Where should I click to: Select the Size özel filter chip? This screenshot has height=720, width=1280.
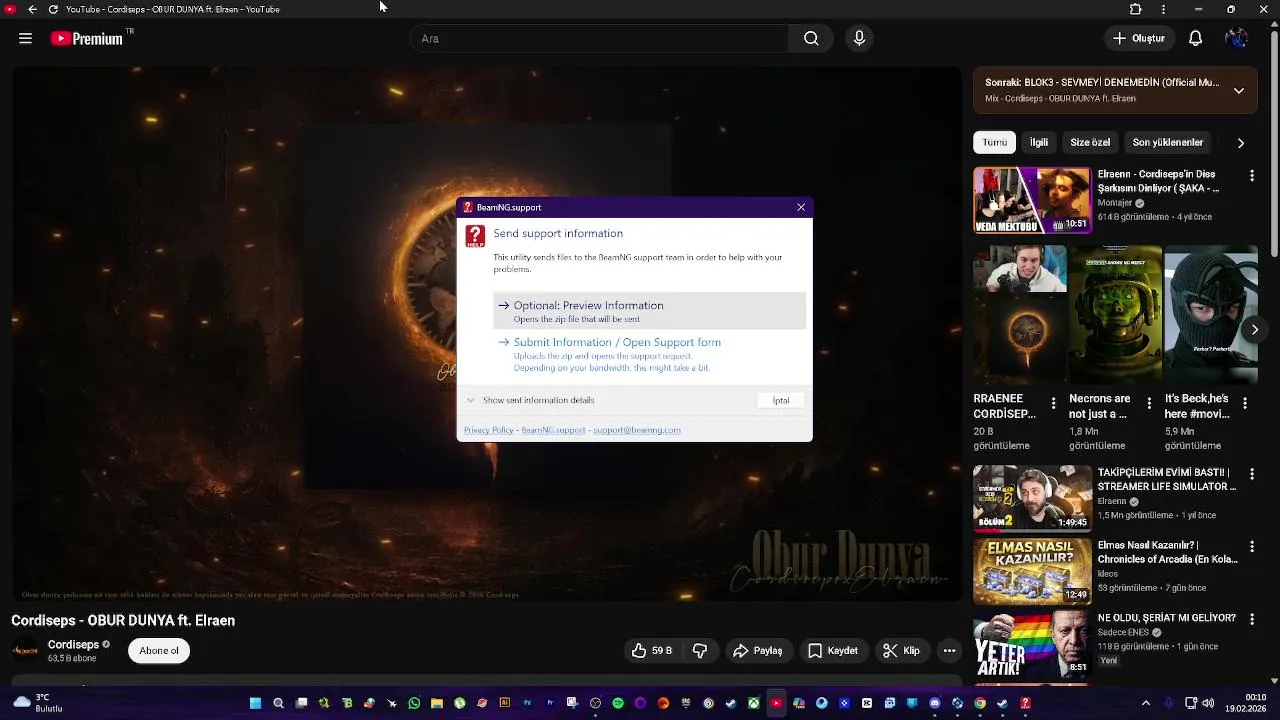click(1090, 142)
